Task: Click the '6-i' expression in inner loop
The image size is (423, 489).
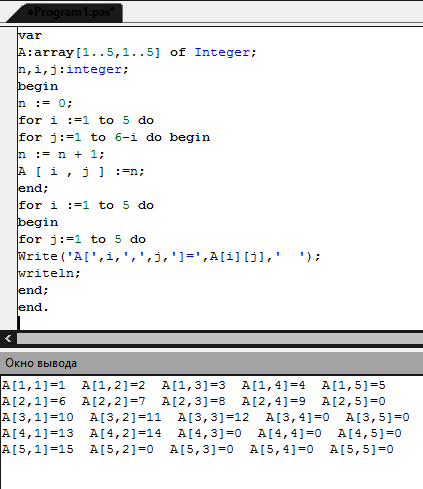Action: [x=126, y=137]
